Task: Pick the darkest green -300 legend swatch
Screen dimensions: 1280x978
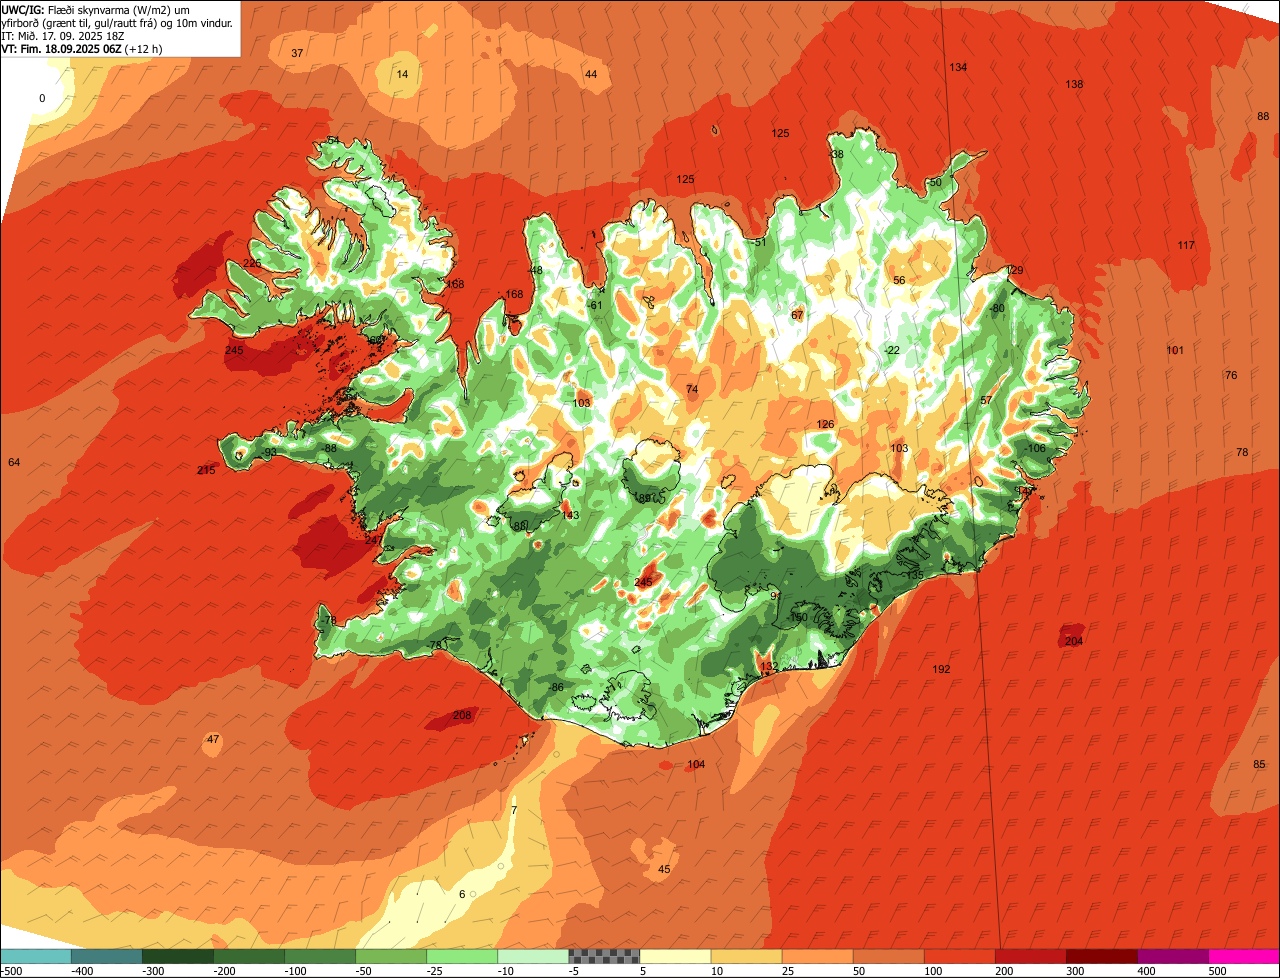Action: coord(178,956)
